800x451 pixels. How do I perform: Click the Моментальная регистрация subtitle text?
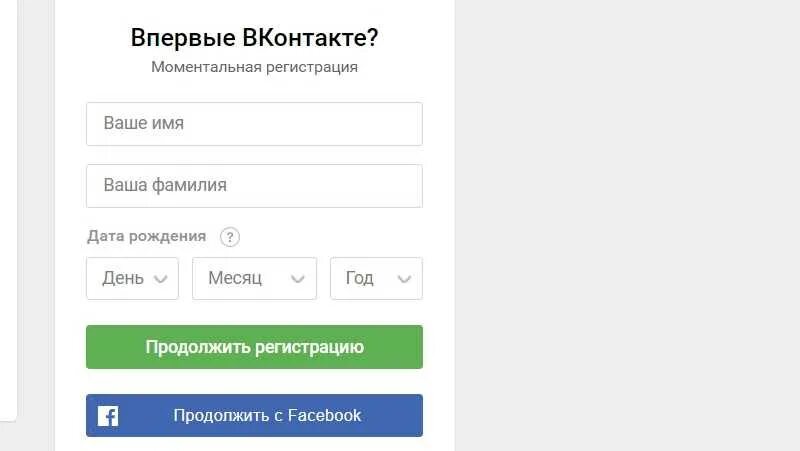click(x=255, y=67)
